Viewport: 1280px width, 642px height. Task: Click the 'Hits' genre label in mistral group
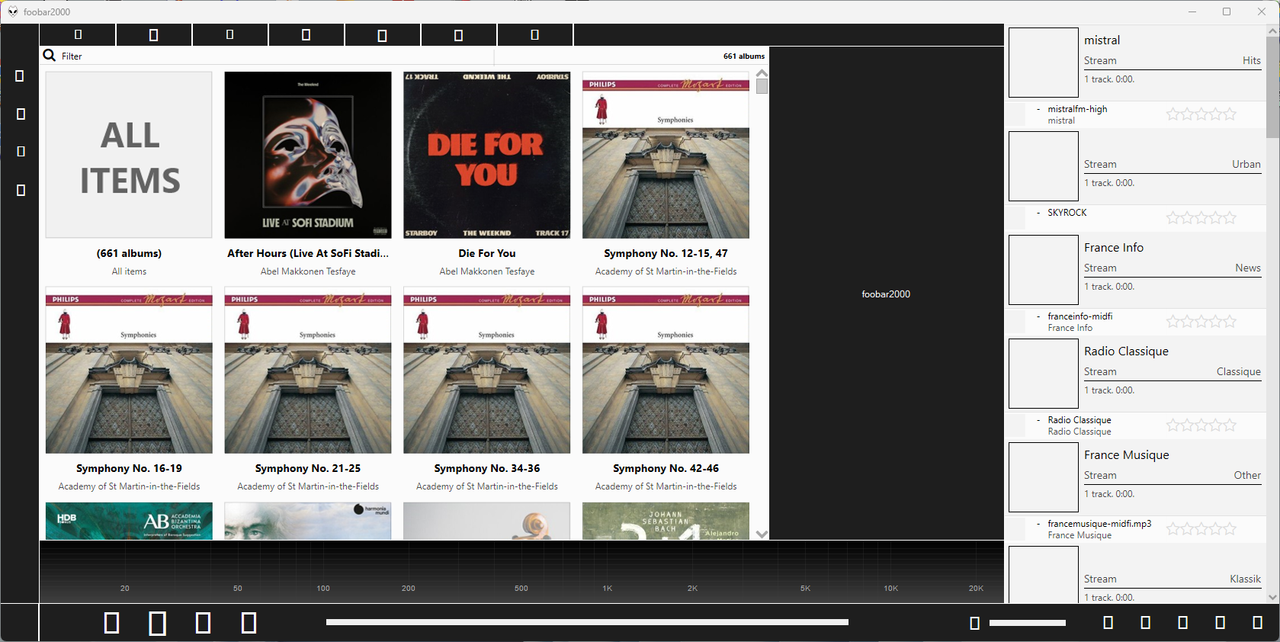[1252, 60]
